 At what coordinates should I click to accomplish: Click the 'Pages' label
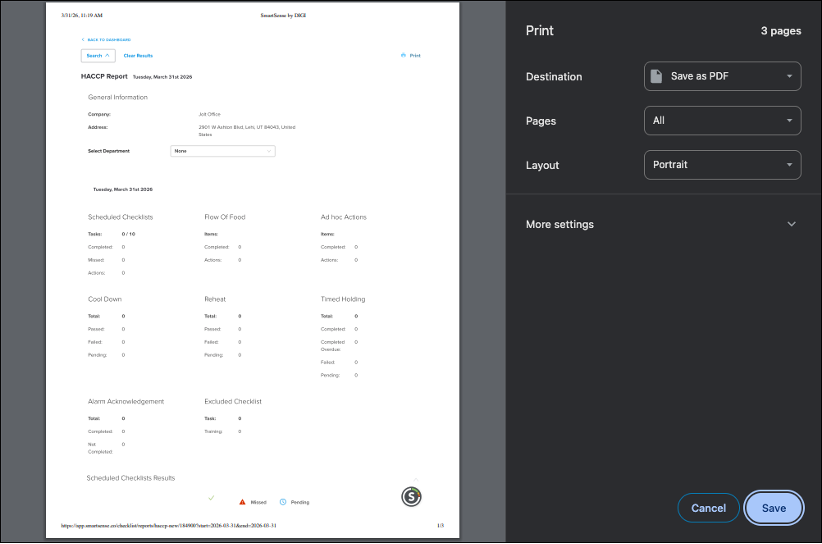click(540, 121)
